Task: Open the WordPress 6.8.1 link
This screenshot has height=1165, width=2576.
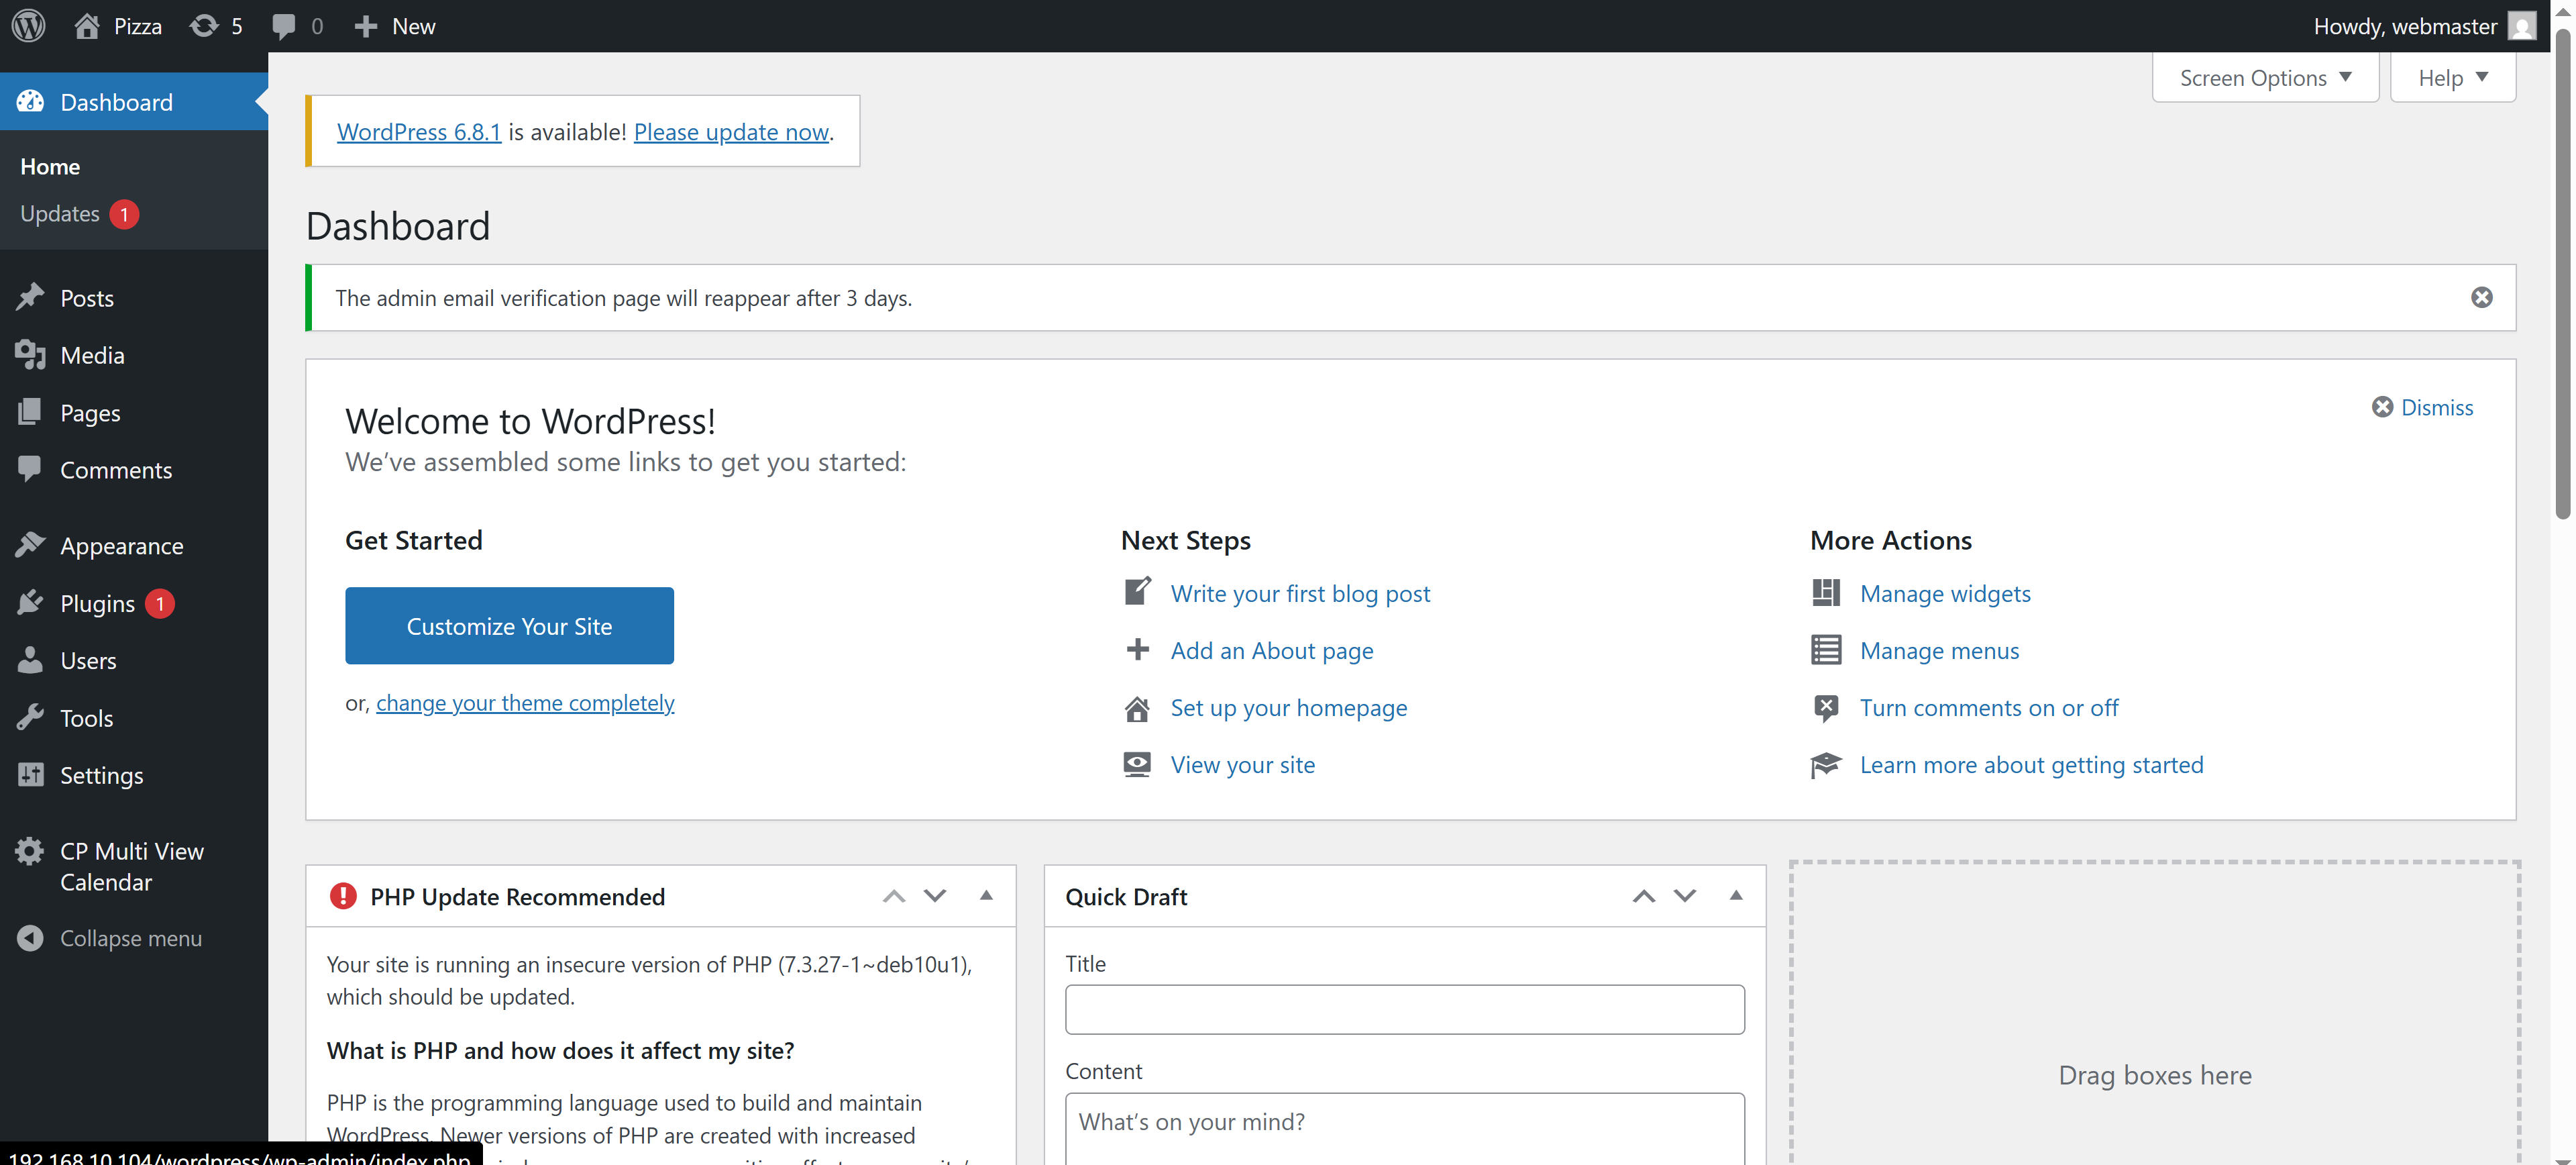Action: (418, 131)
